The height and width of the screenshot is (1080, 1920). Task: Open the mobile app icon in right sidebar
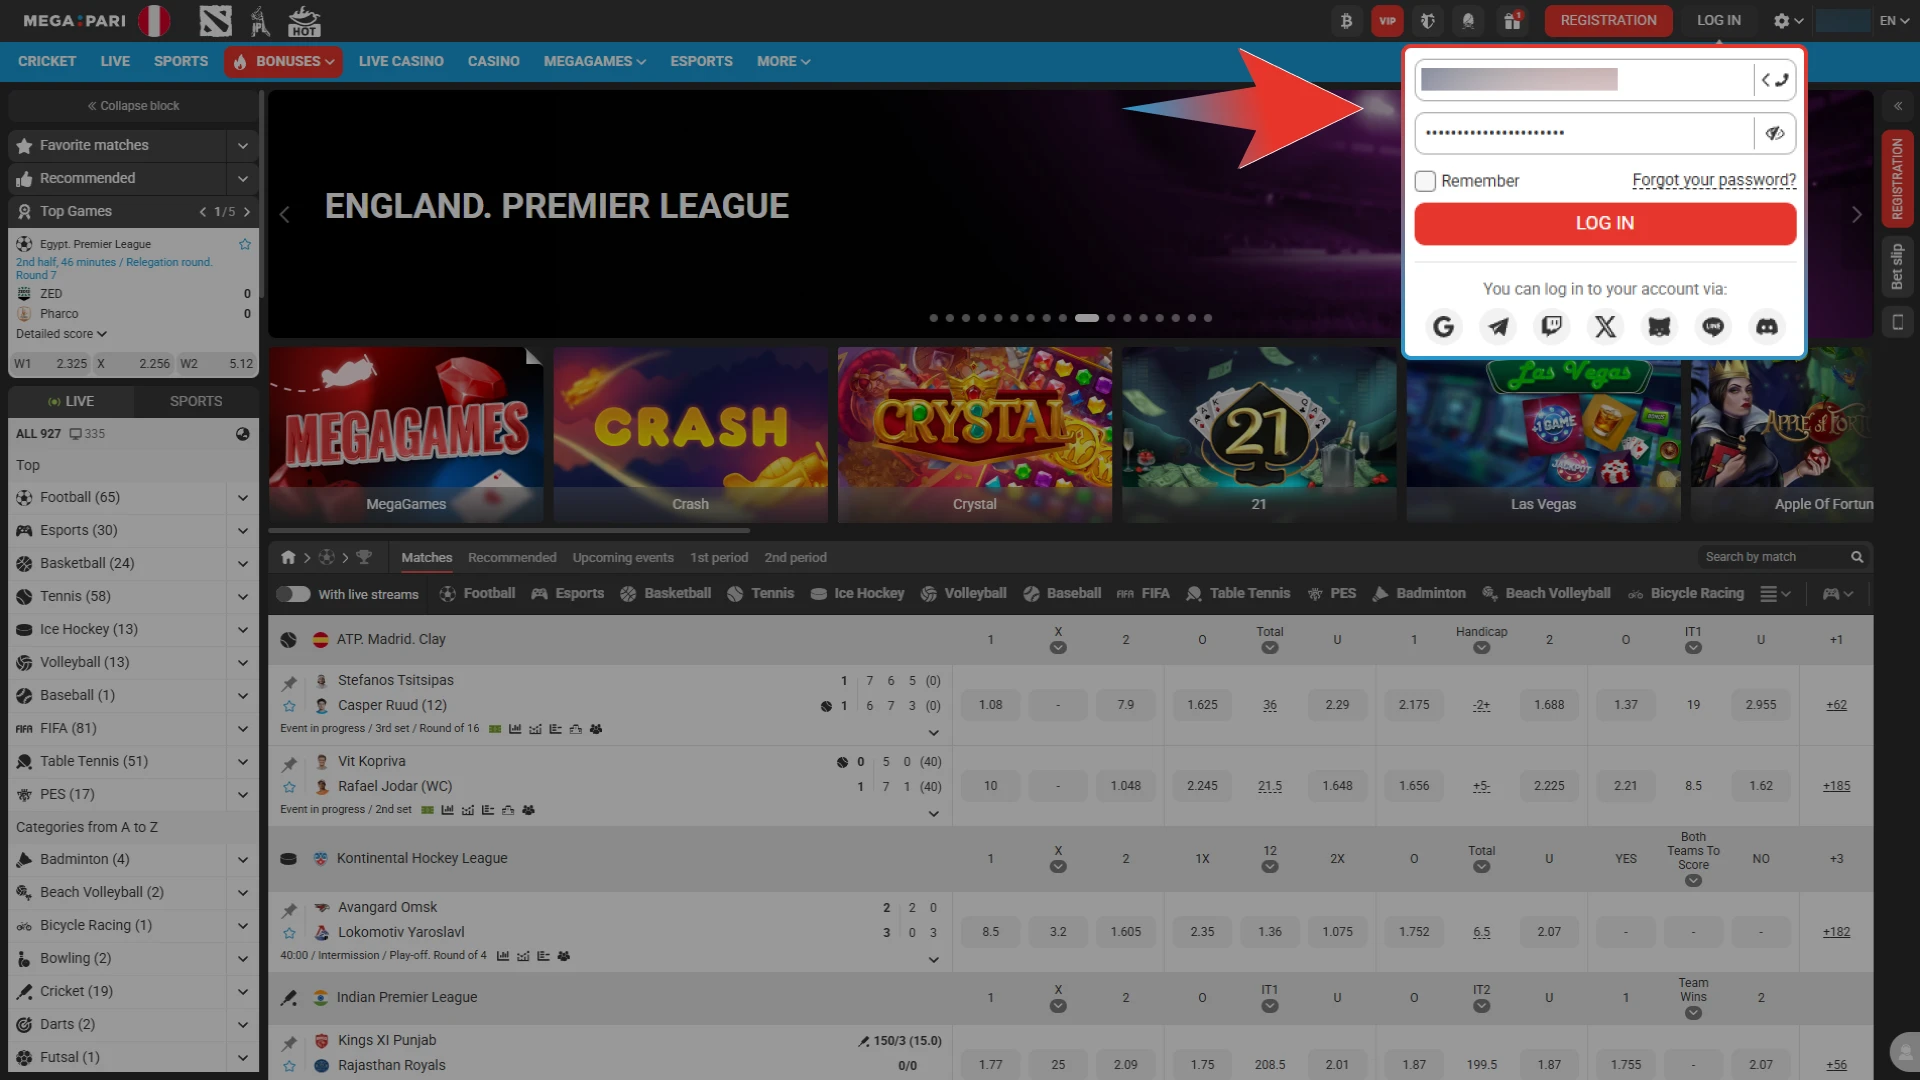[1897, 322]
